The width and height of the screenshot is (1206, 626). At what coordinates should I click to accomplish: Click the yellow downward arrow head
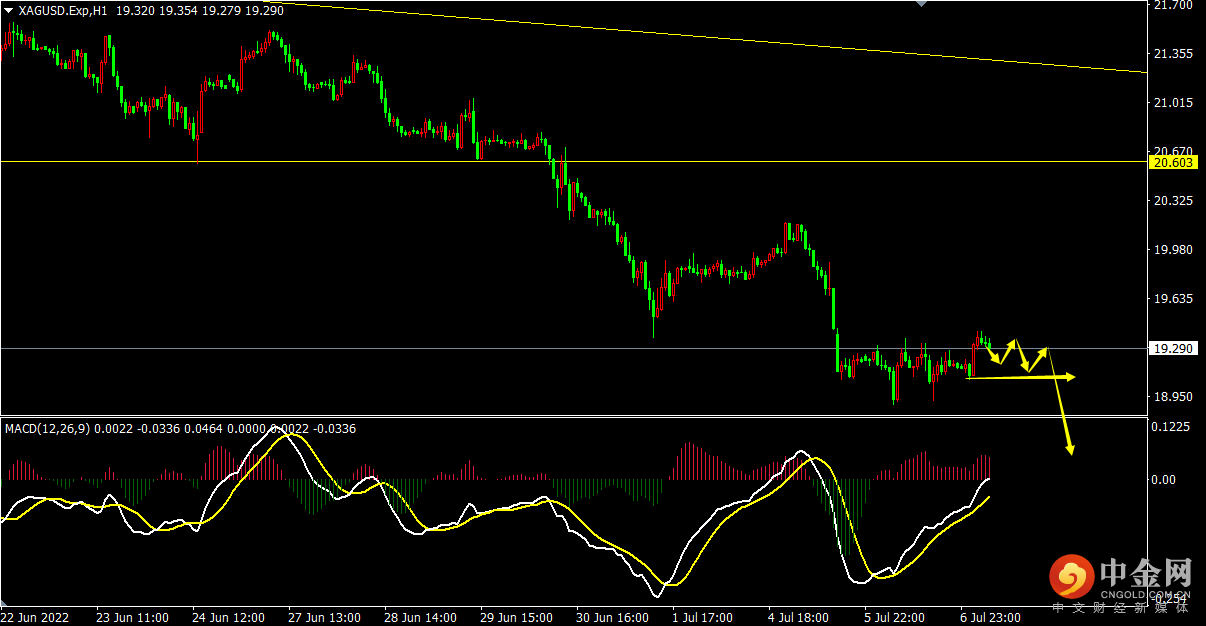[1070, 448]
